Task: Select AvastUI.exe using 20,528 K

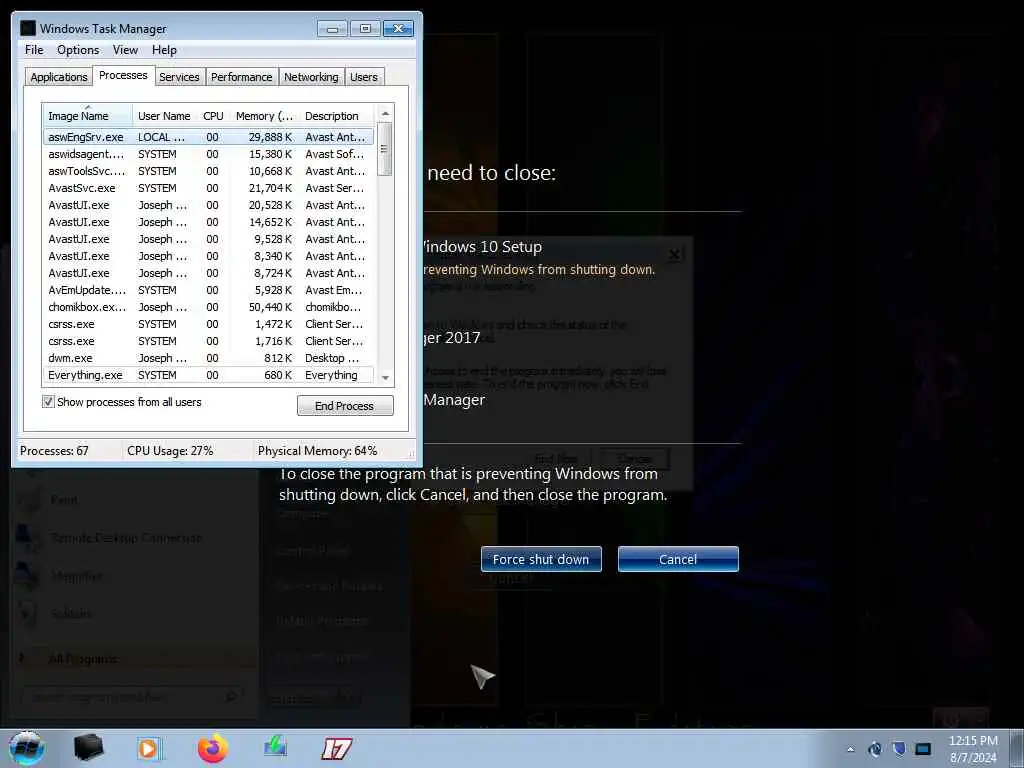Action: (208, 205)
